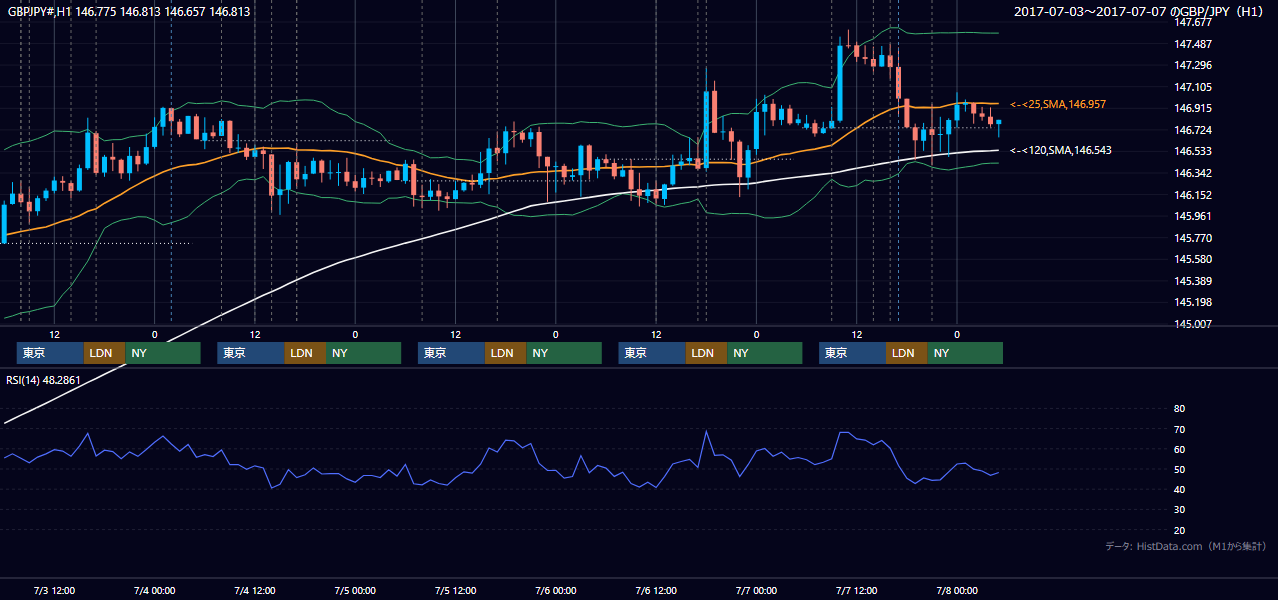Click RSI scale value 50
The image size is (1278, 600).
[1179, 469]
